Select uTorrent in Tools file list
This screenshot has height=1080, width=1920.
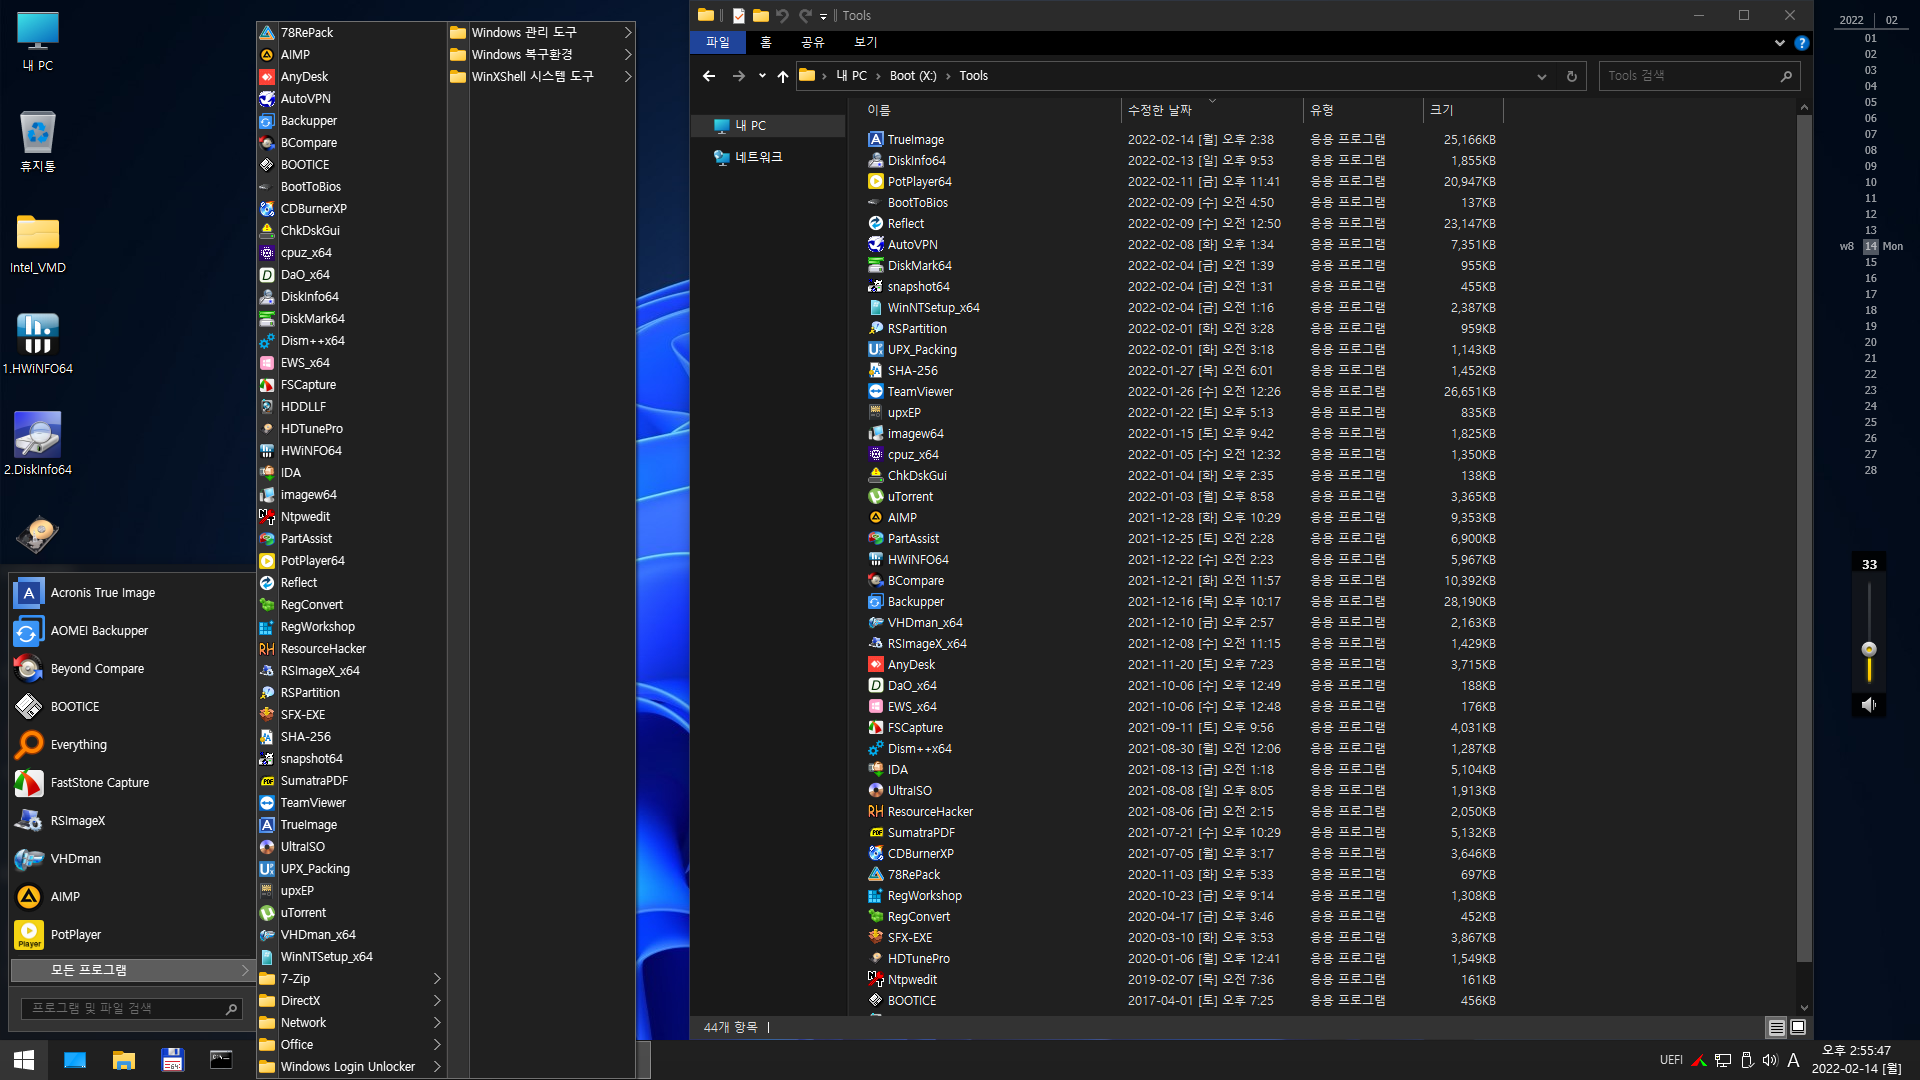click(909, 497)
